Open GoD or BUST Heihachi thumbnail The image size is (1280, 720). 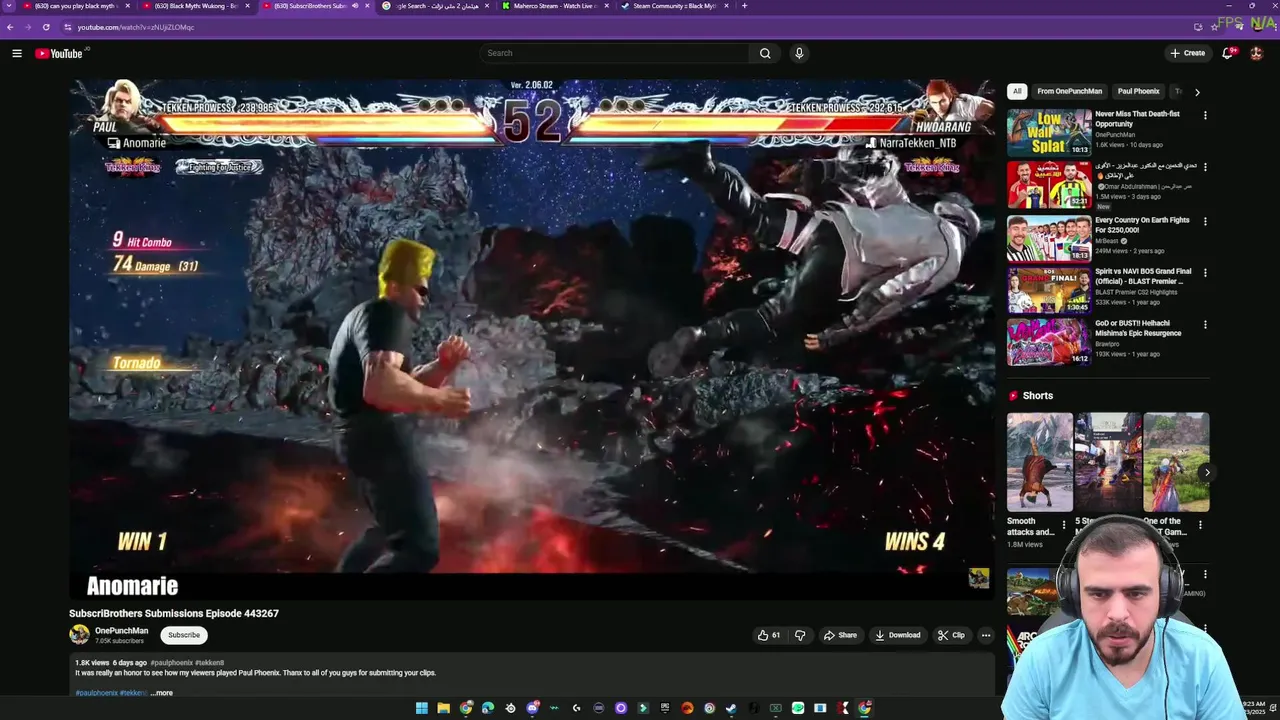pos(1049,343)
